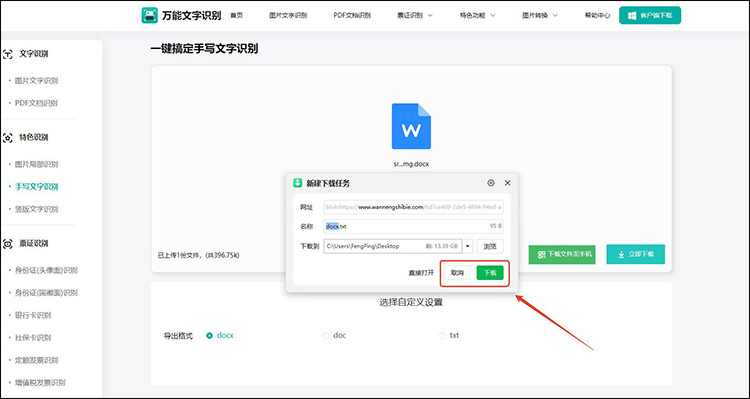This screenshot has height=399, width=750.
Task: Click the 一键搞定手写文字识别 heading
Action: tap(204, 48)
